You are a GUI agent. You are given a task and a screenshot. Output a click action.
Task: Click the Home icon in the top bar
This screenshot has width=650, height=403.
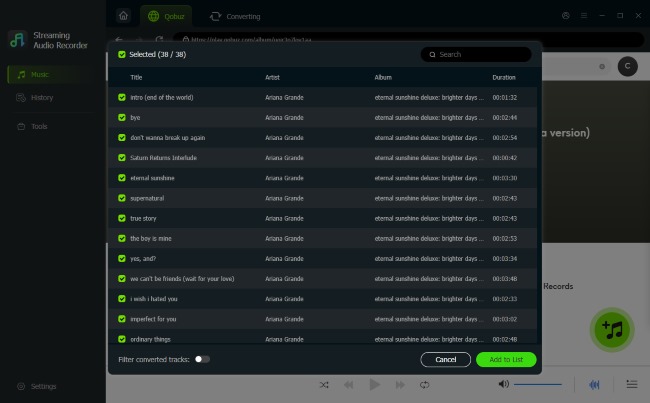tap(124, 16)
